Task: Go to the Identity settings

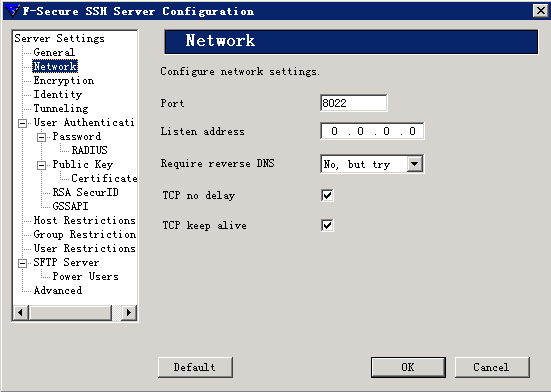Action: [x=58, y=94]
